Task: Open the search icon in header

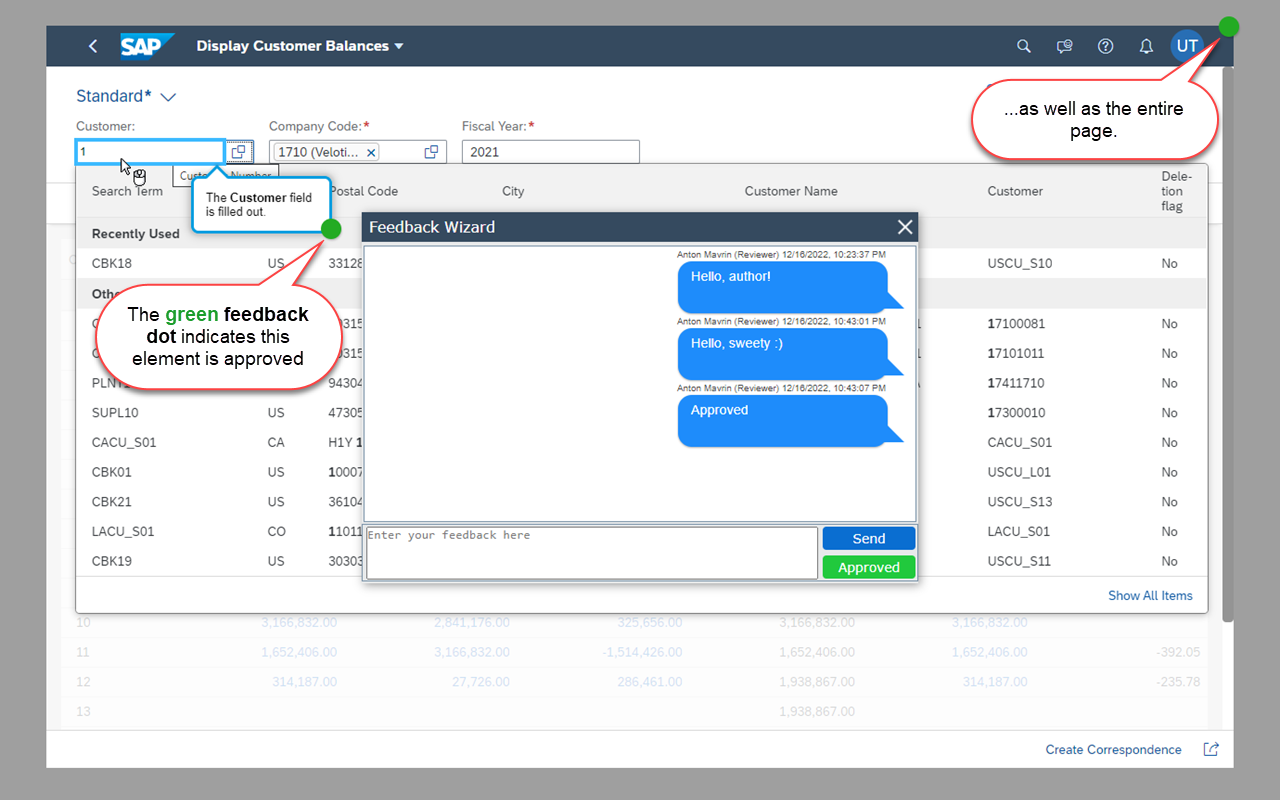Action: click(1024, 46)
